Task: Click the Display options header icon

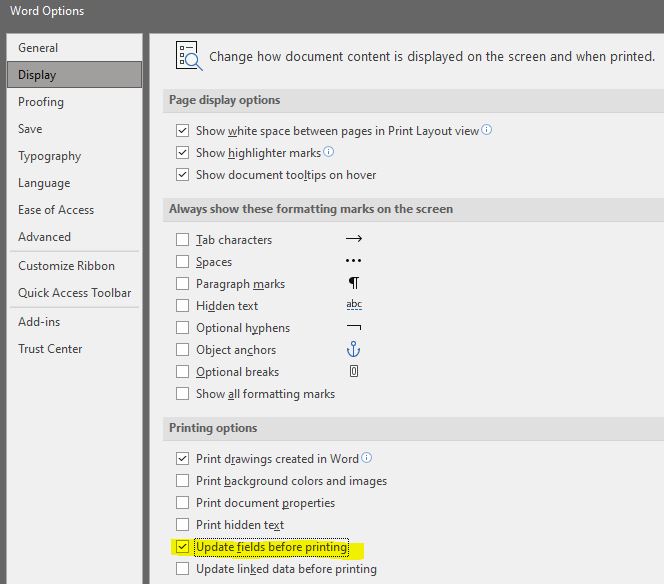Action: coord(188,56)
